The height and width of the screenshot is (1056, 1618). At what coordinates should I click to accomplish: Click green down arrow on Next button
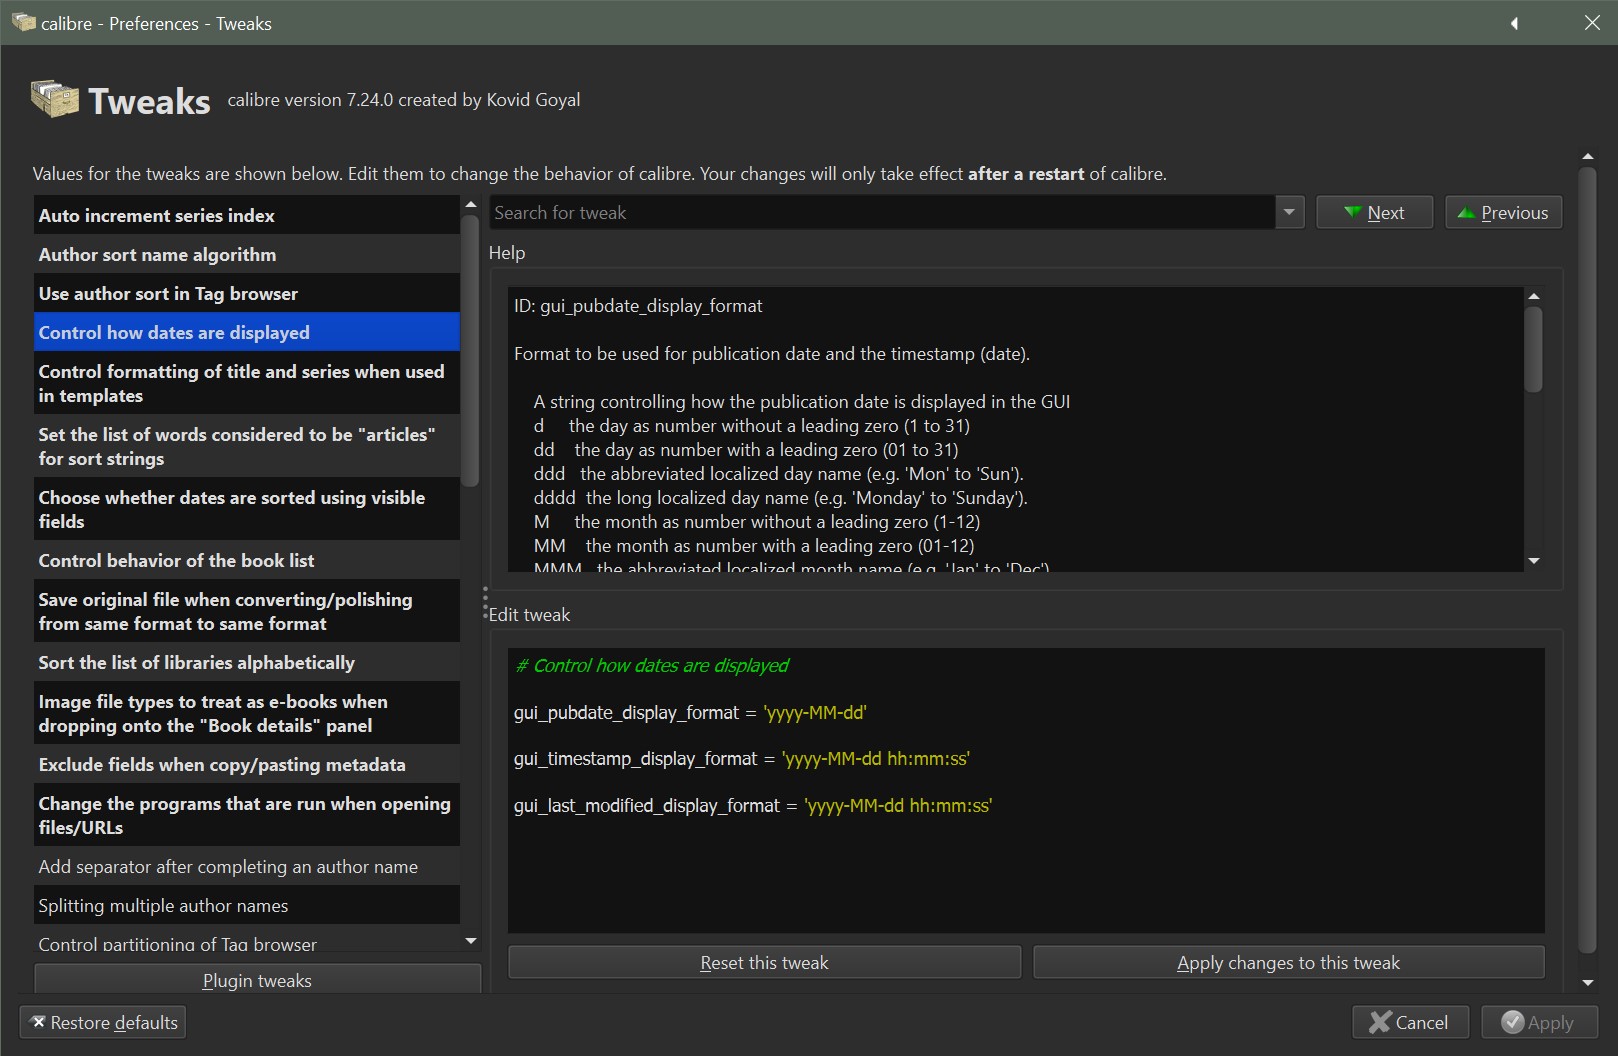click(x=1352, y=212)
